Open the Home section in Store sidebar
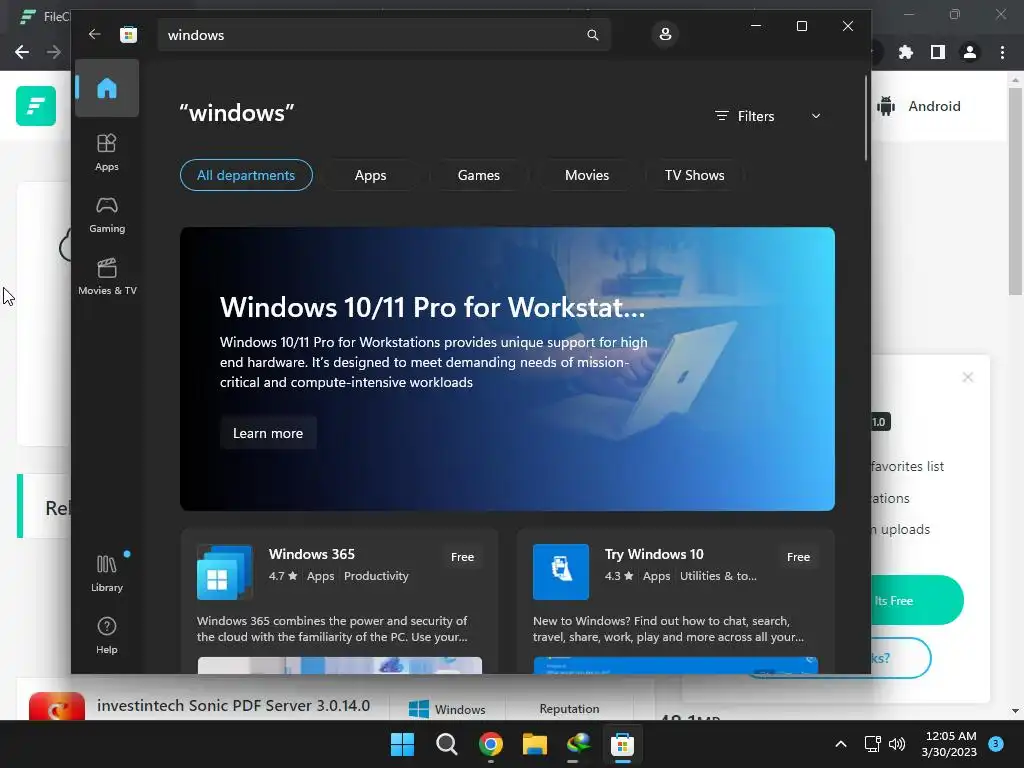The height and width of the screenshot is (768, 1024). click(106, 88)
